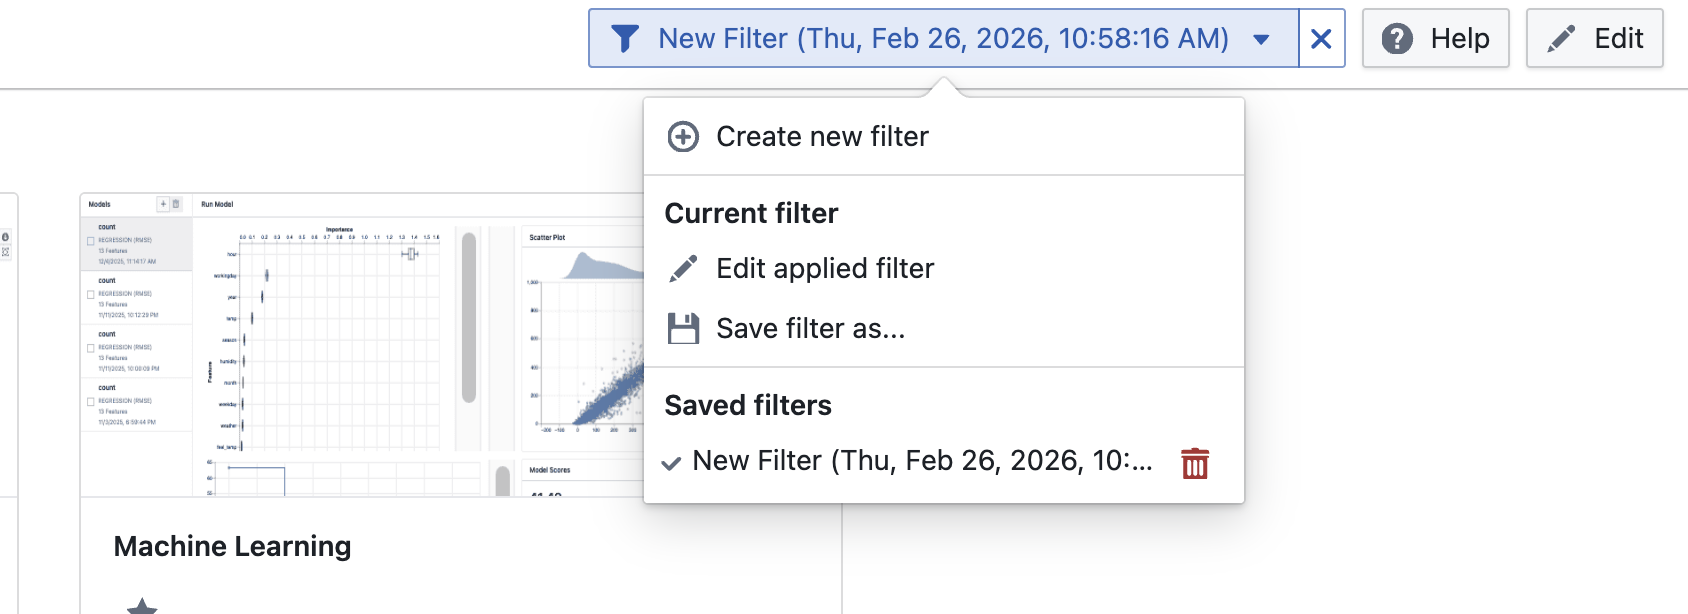Click the pencil icon for Edit applied filter
Screen dimensions: 1688x614
[x=684, y=269]
